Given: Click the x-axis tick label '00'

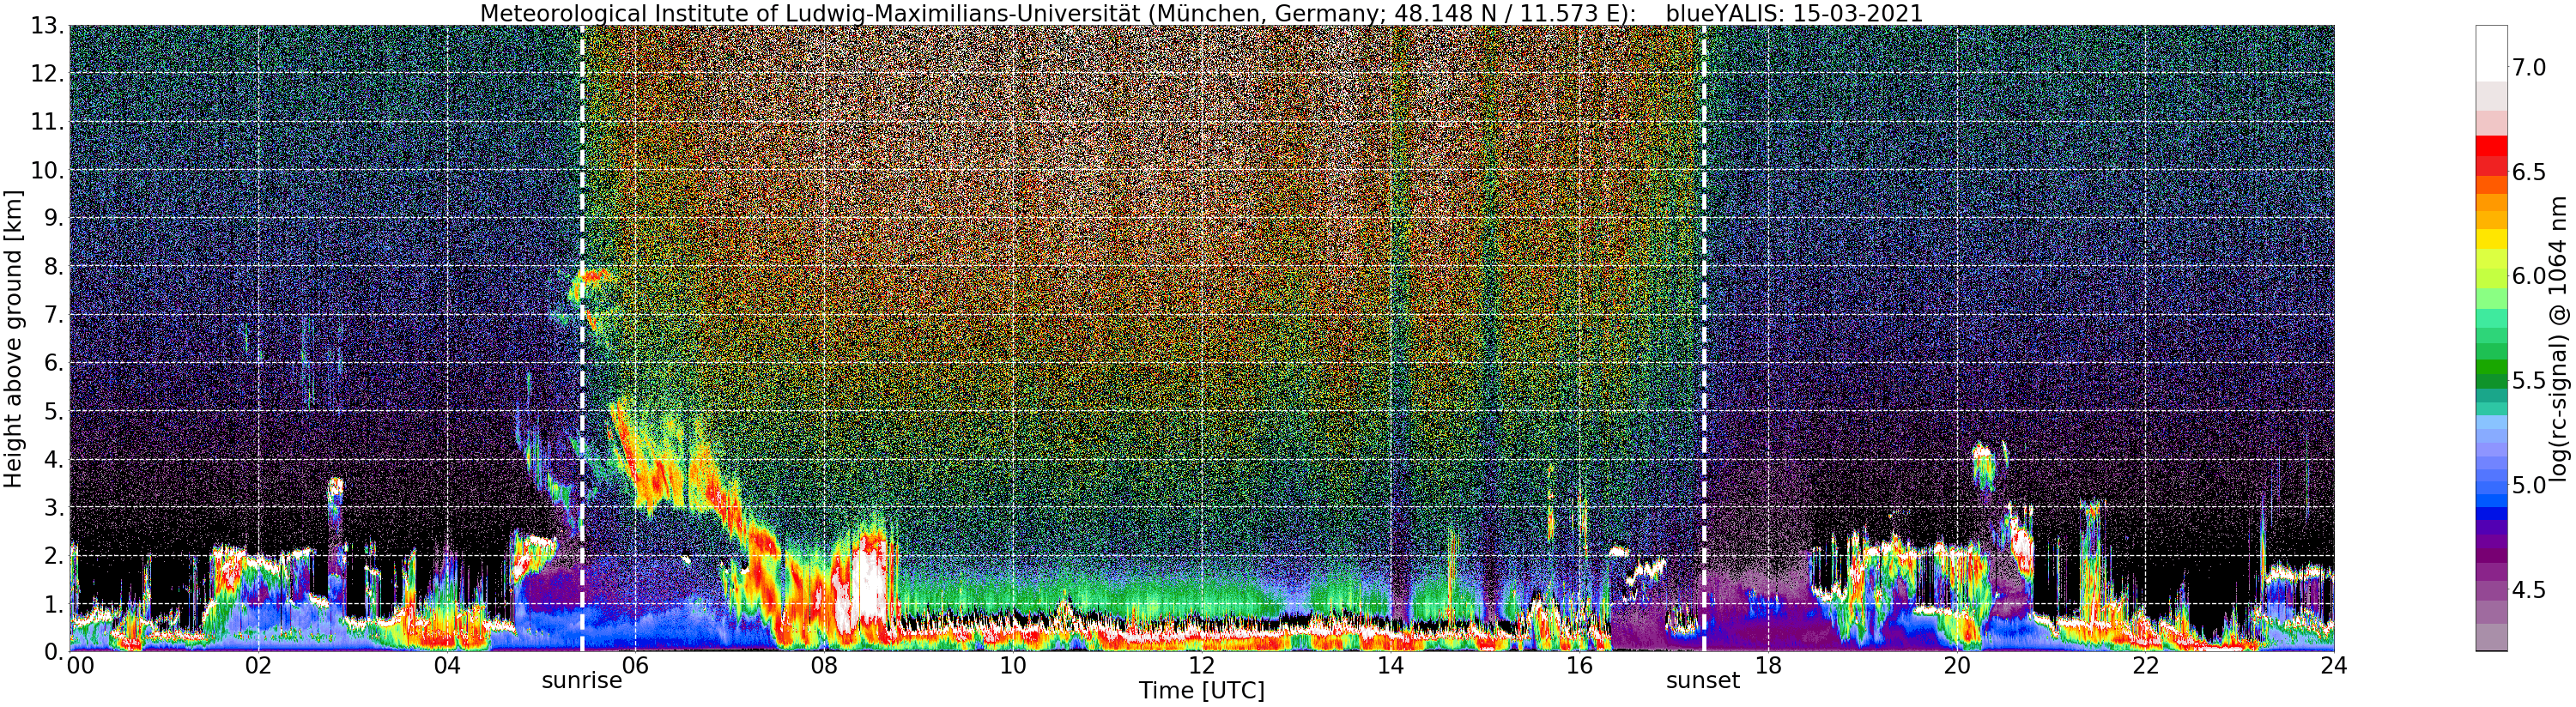Looking at the screenshot, I should [x=80, y=667].
